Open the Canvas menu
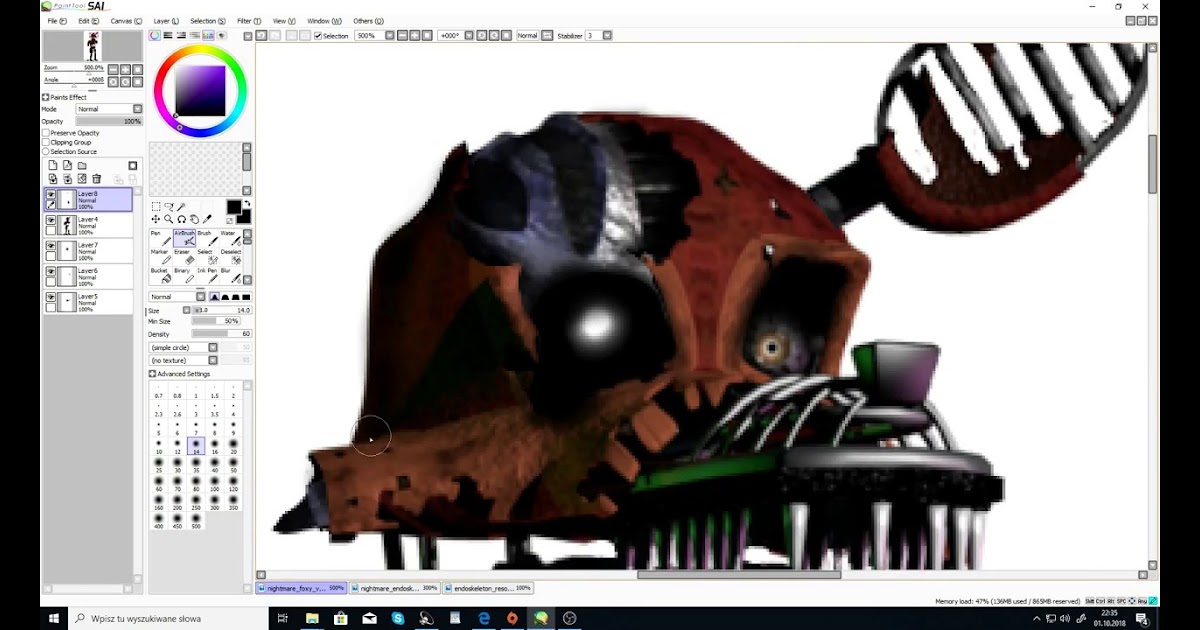 click(126, 21)
